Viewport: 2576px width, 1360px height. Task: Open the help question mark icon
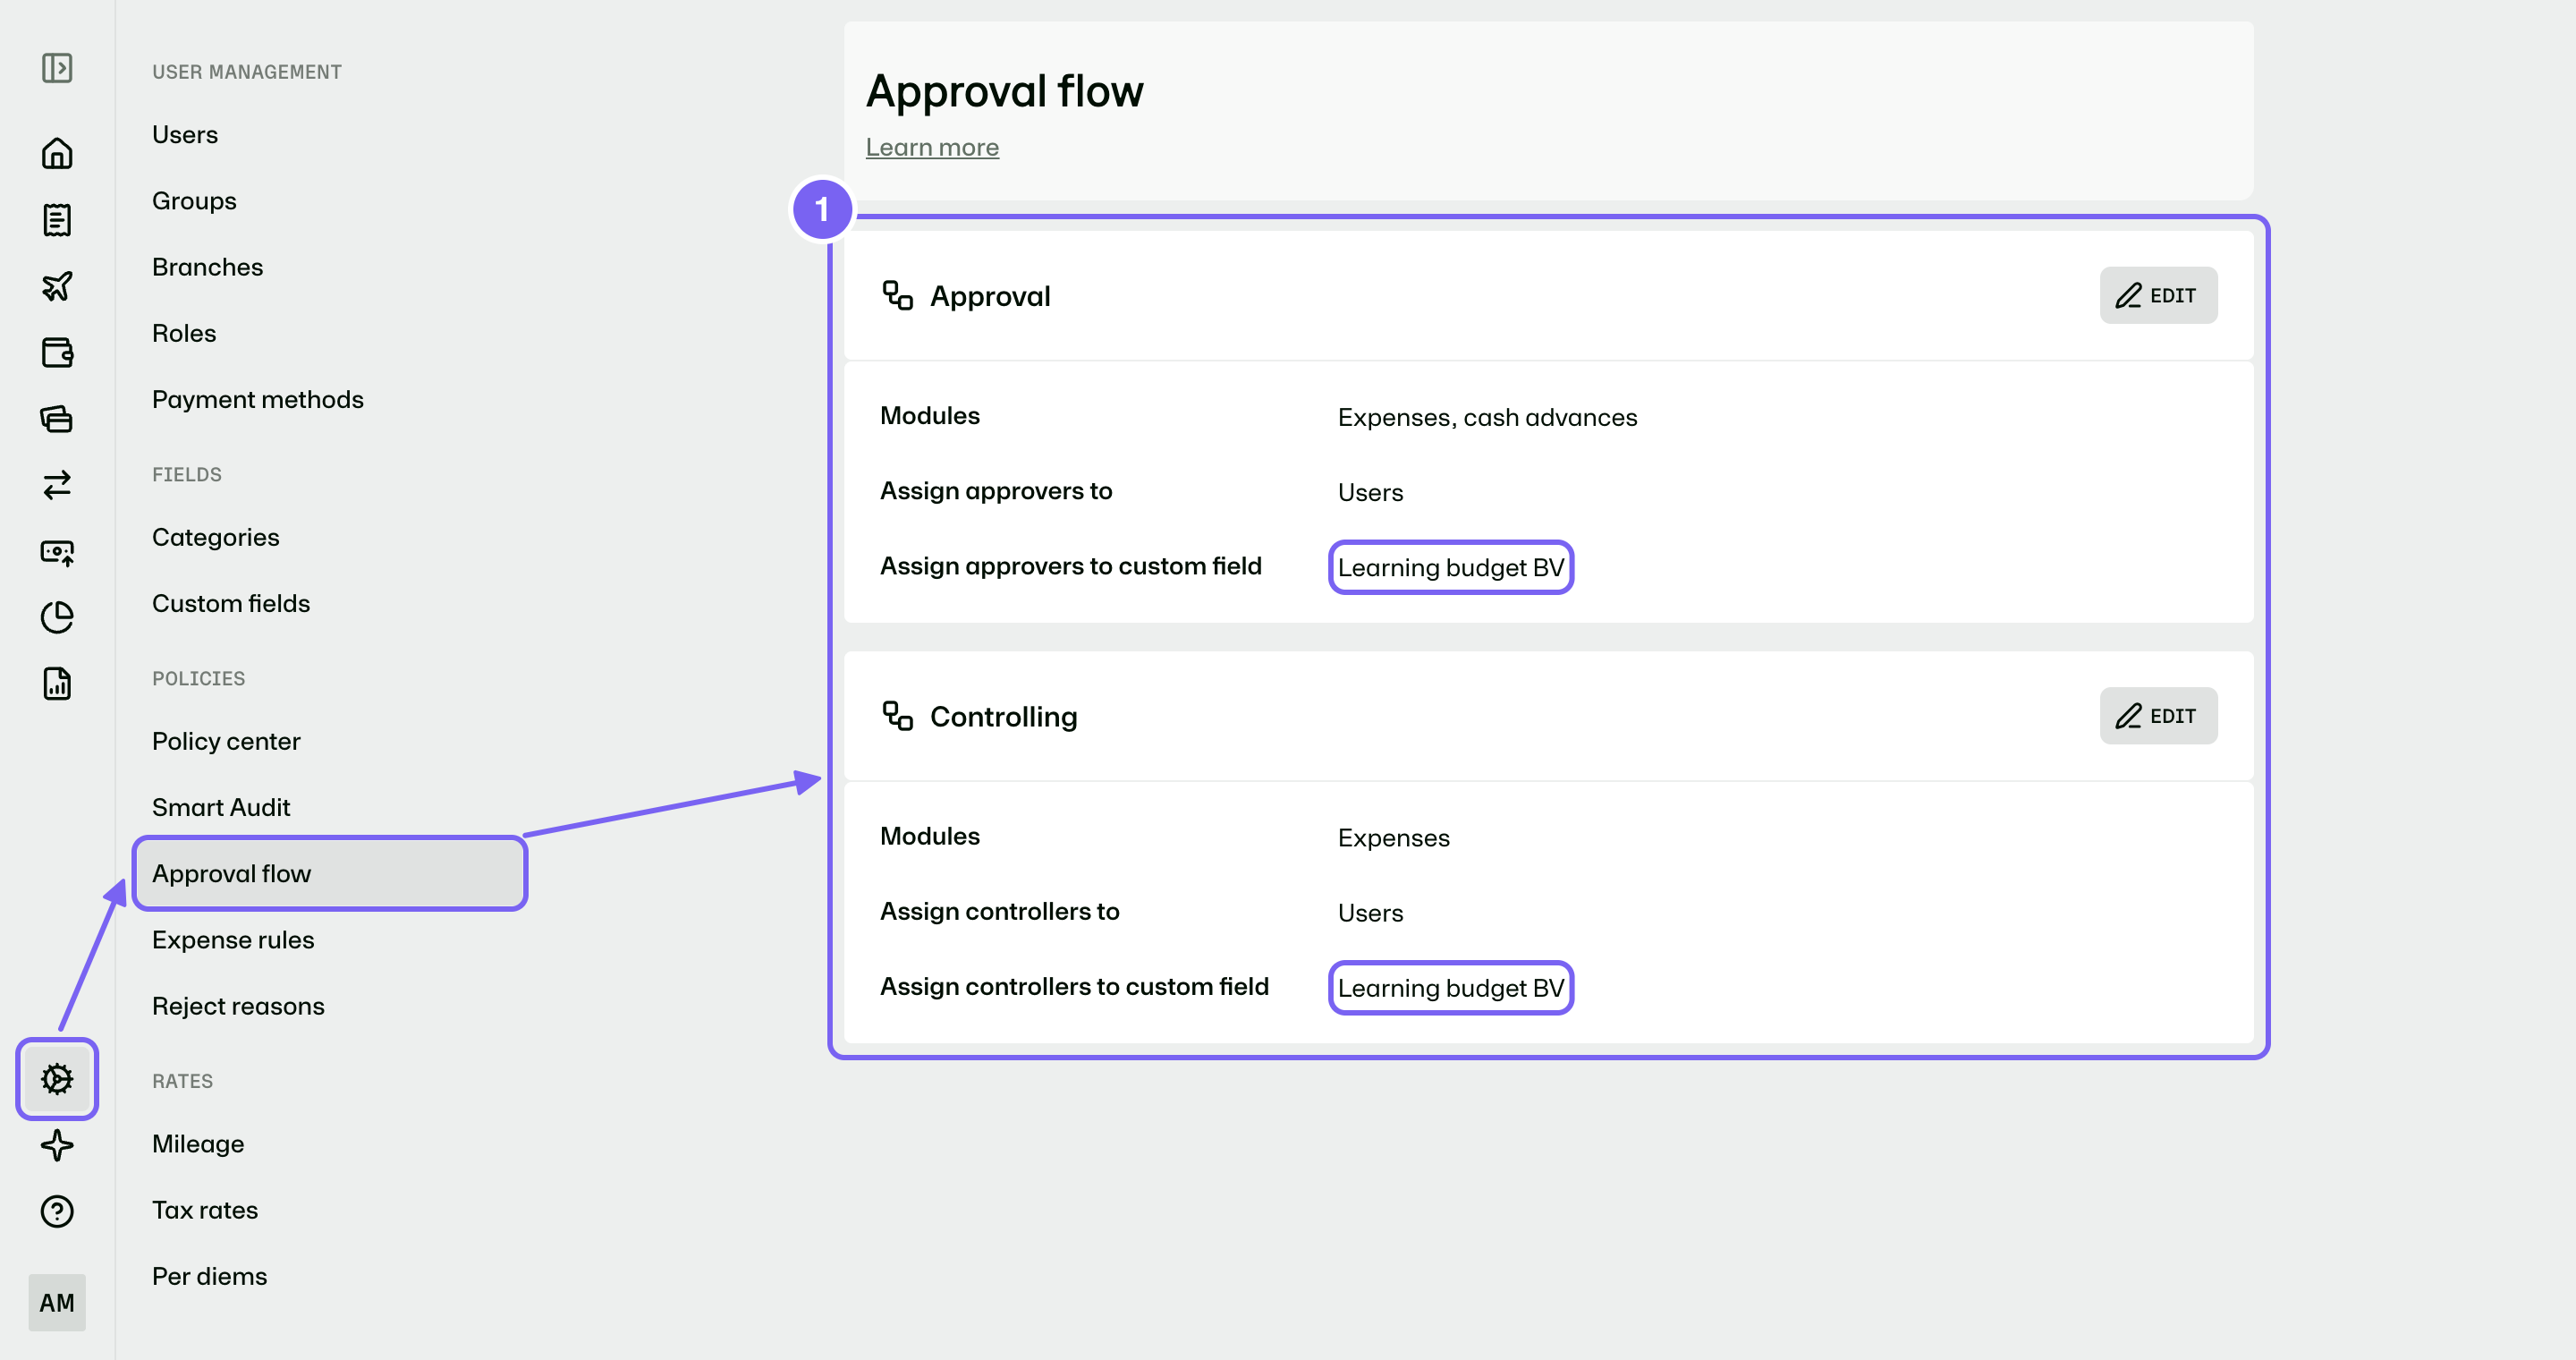click(x=57, y=1211)
